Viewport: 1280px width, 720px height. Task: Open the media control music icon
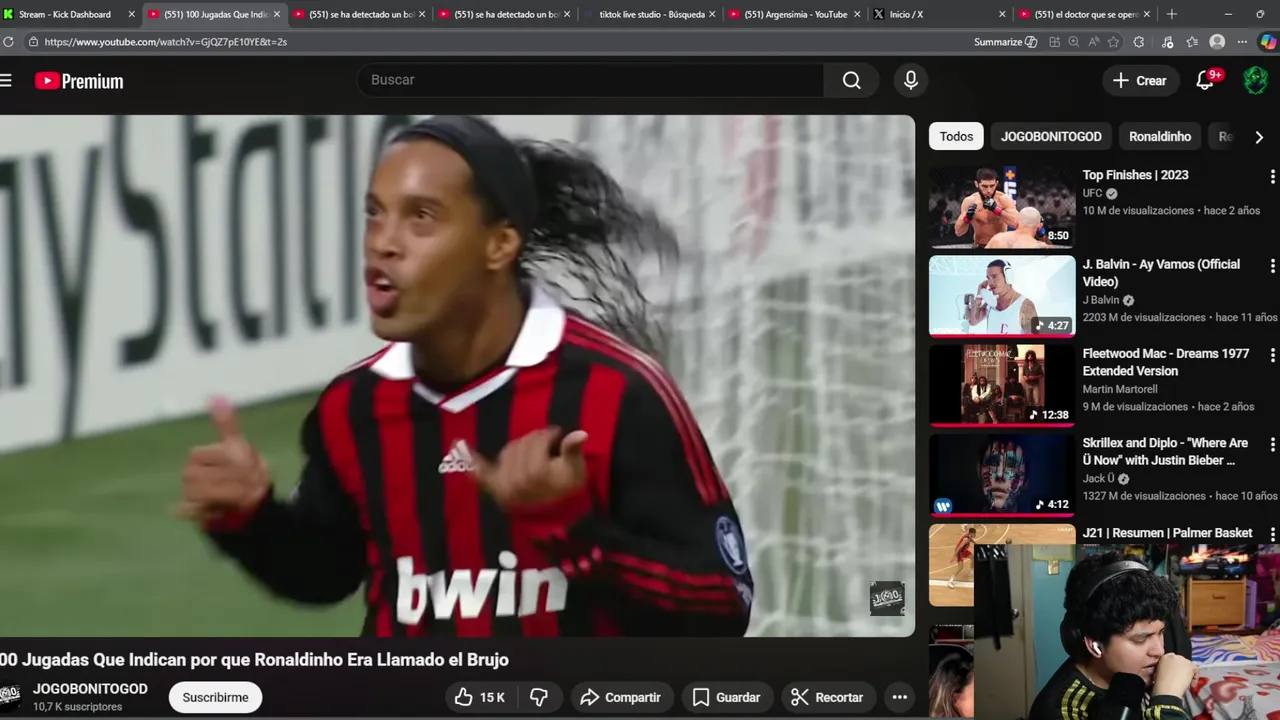(1167, 42)
